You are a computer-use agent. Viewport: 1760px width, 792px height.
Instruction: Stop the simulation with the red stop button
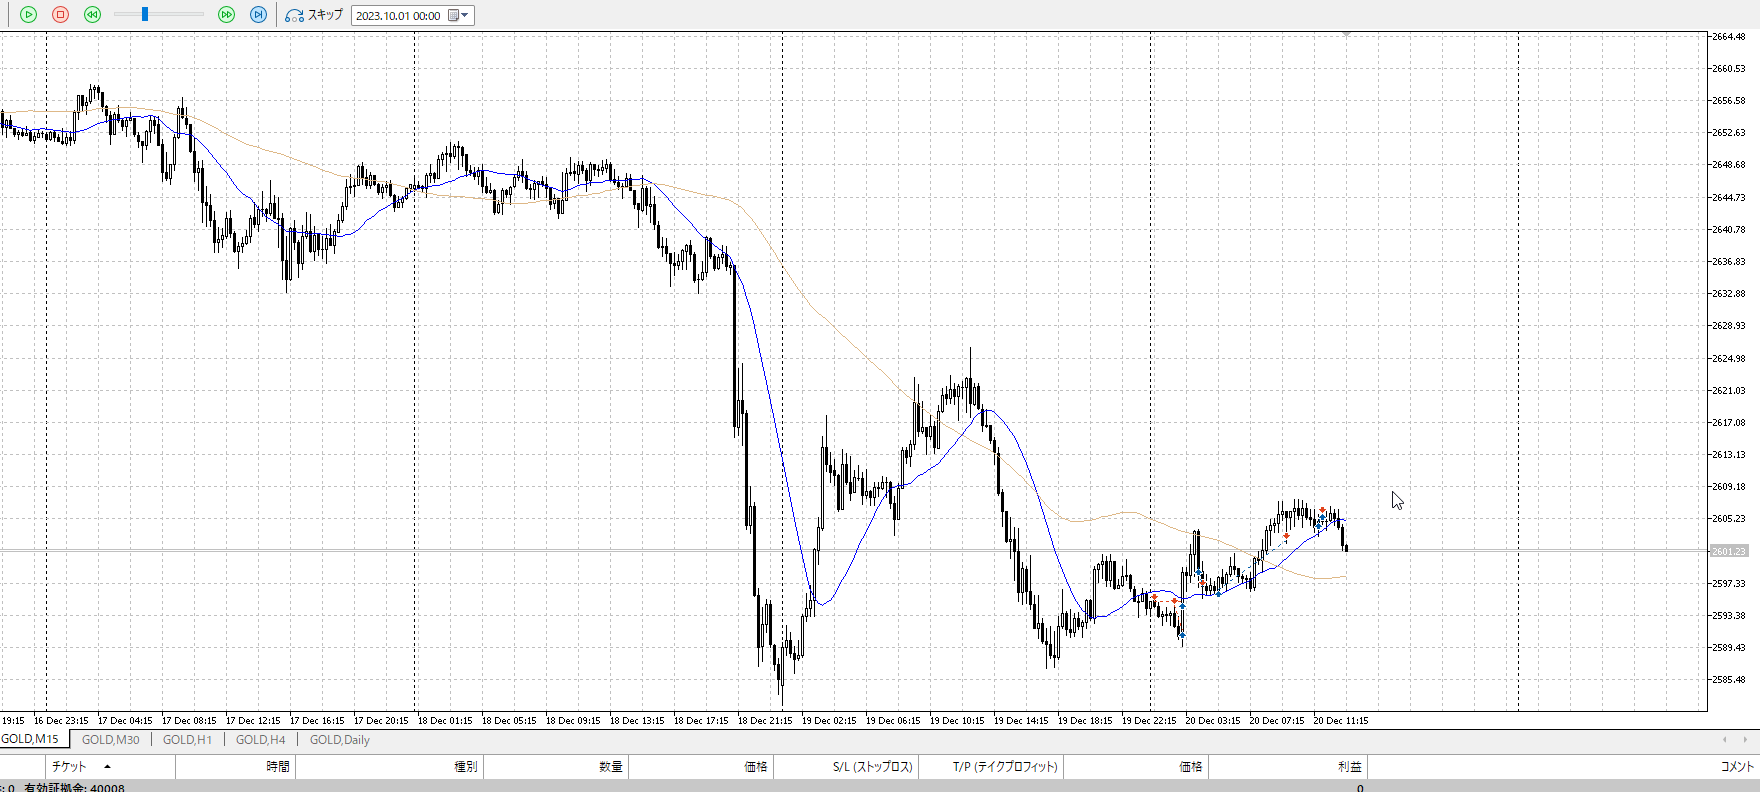tap(60, 15)
